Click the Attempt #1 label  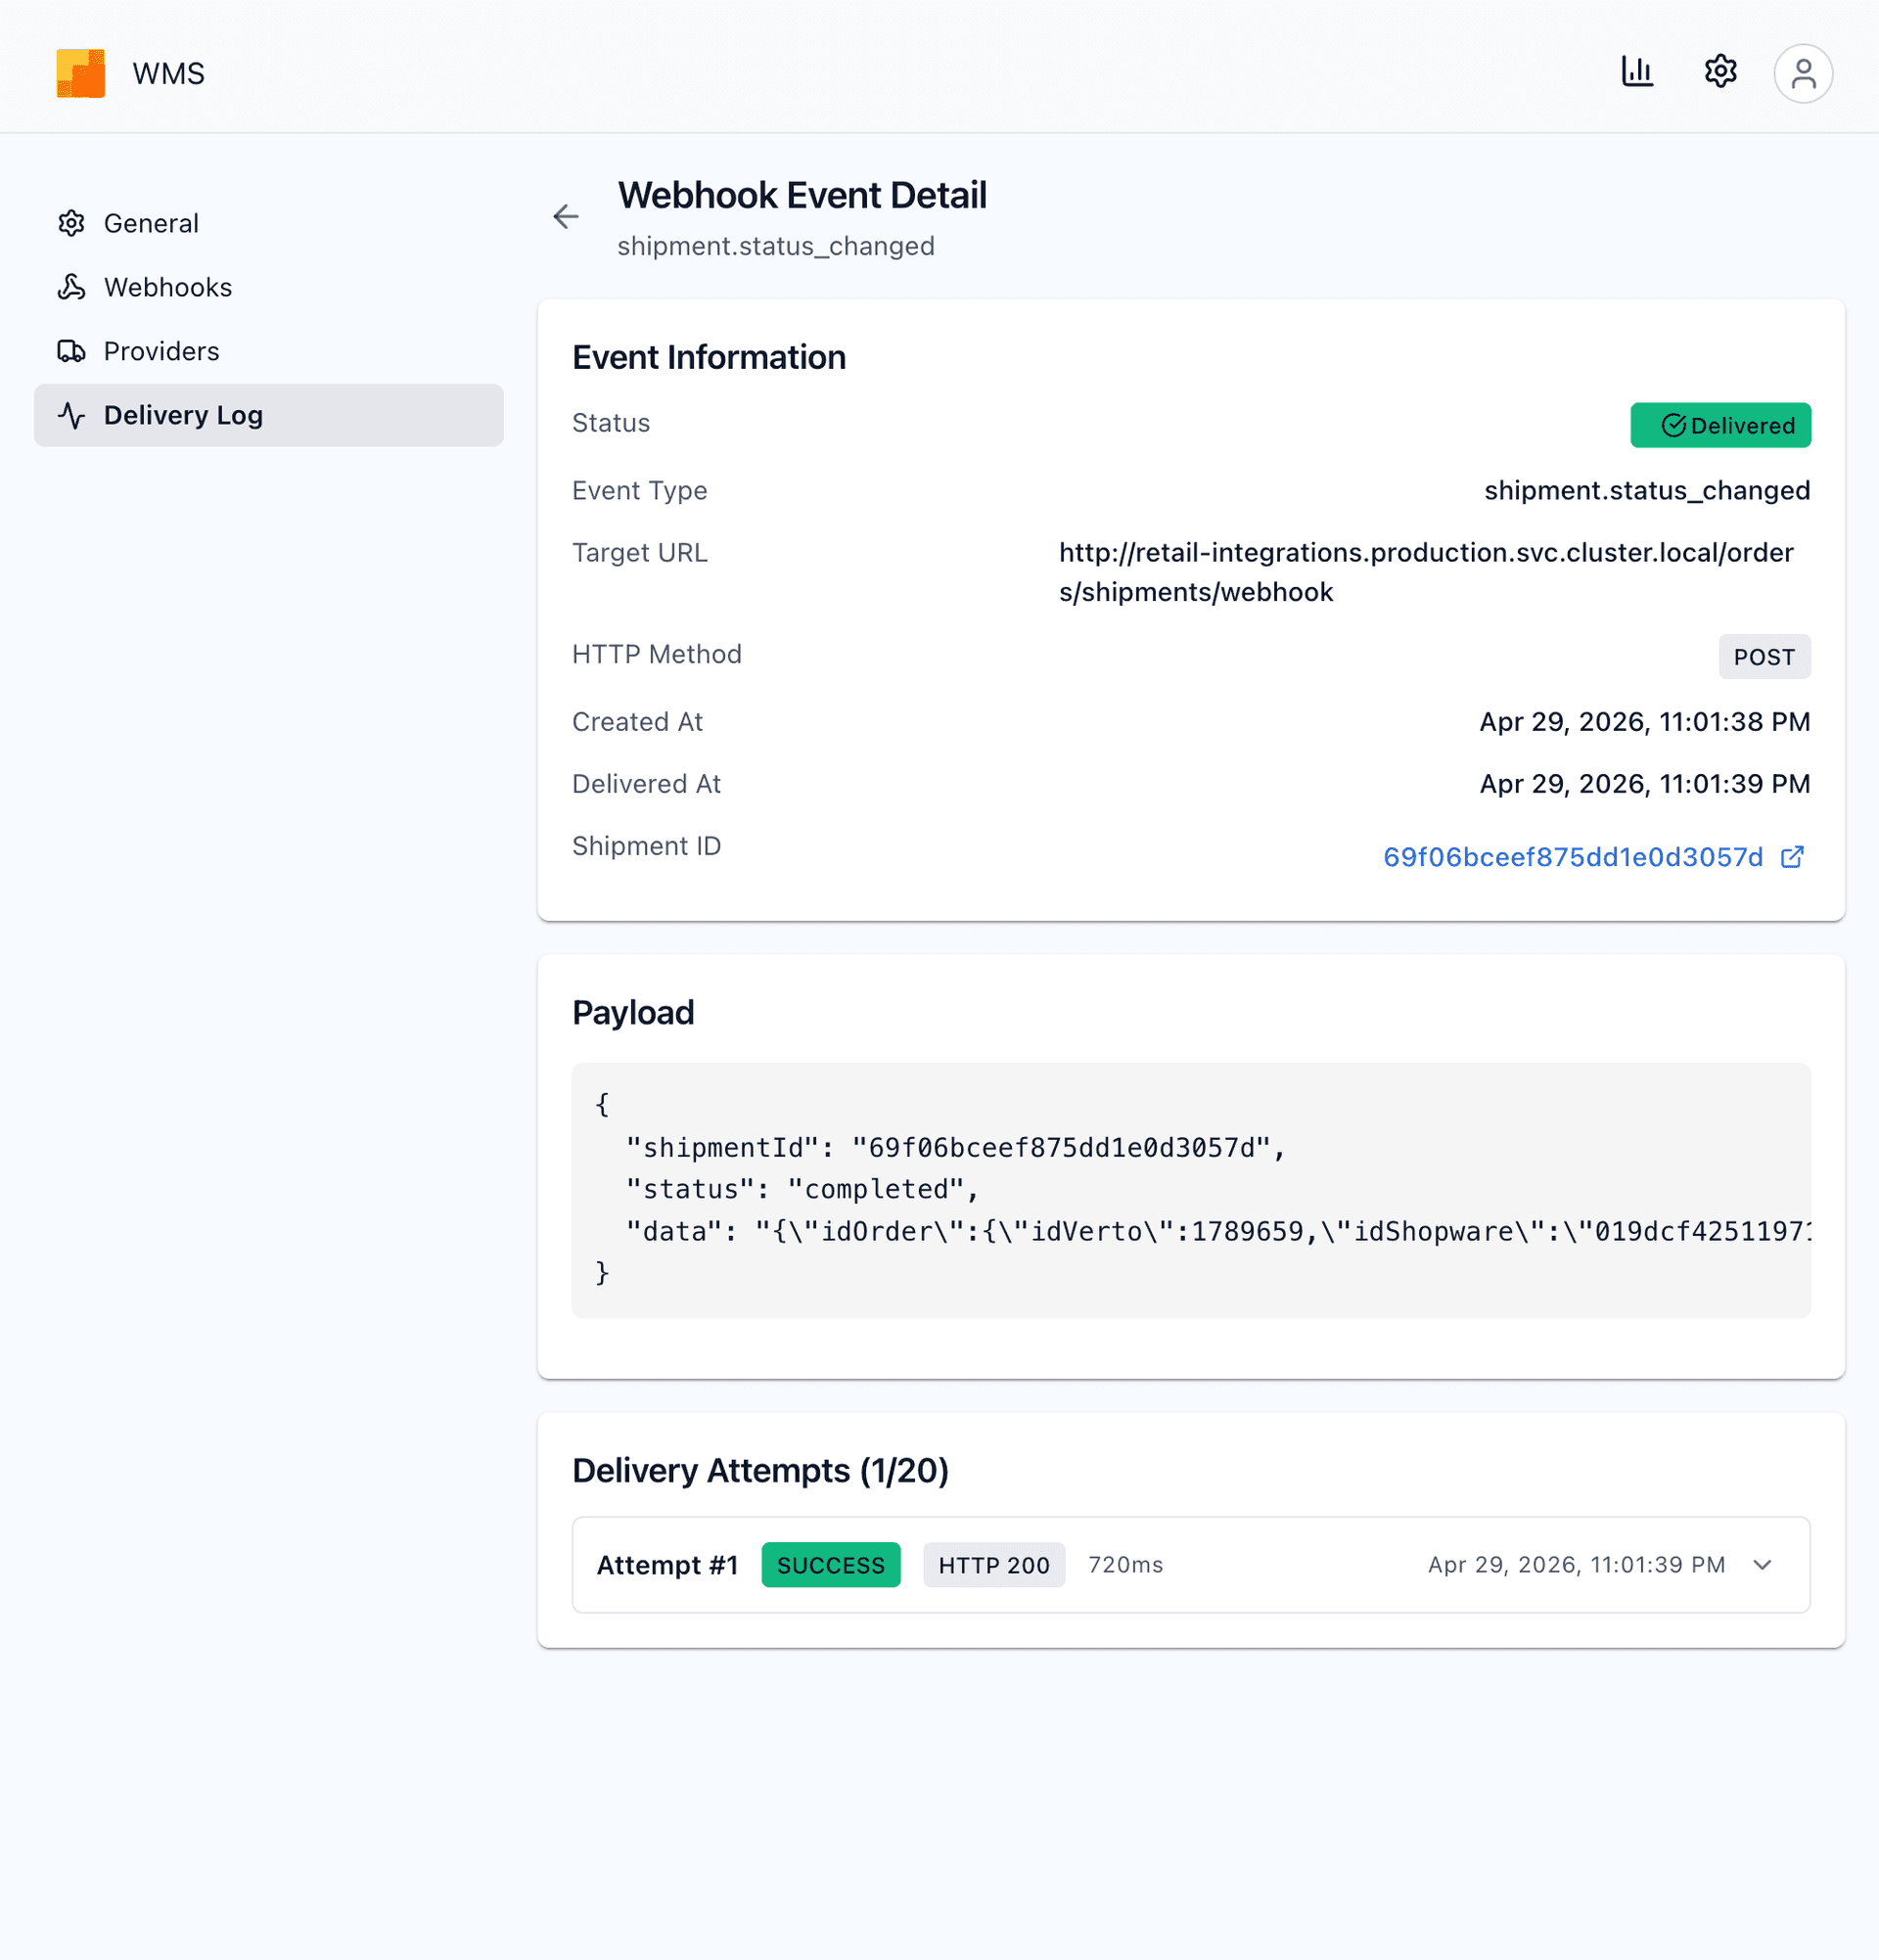click(667, 1565)
